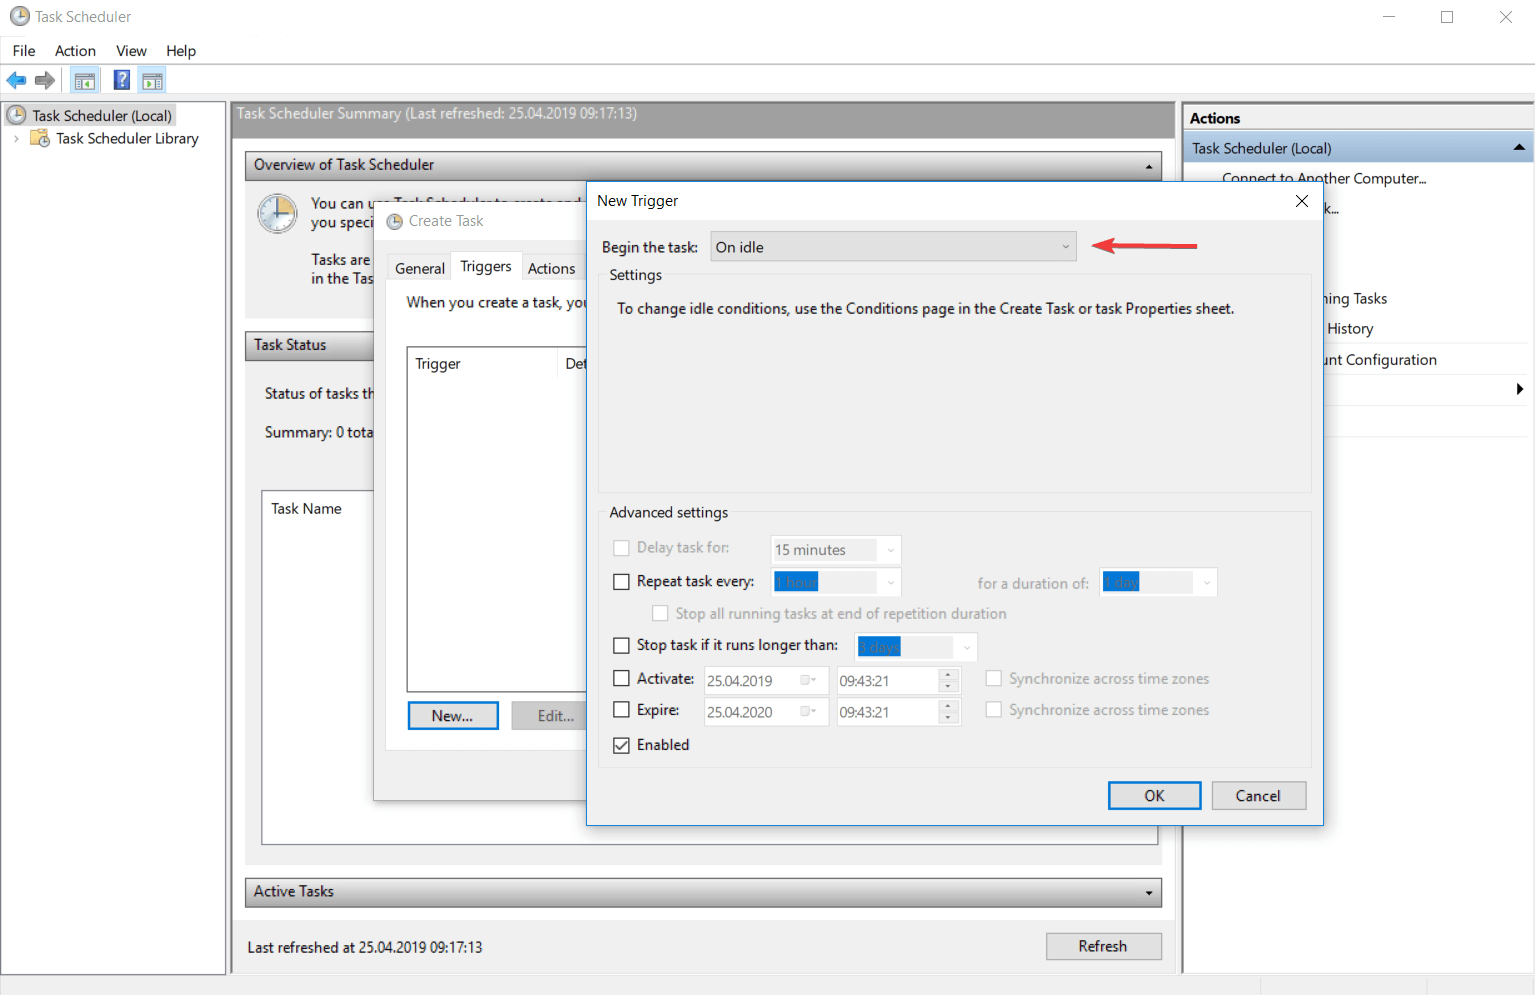Enable the Repeat task every checkbox
1535x995 pixels.
(x=621, y=581)
